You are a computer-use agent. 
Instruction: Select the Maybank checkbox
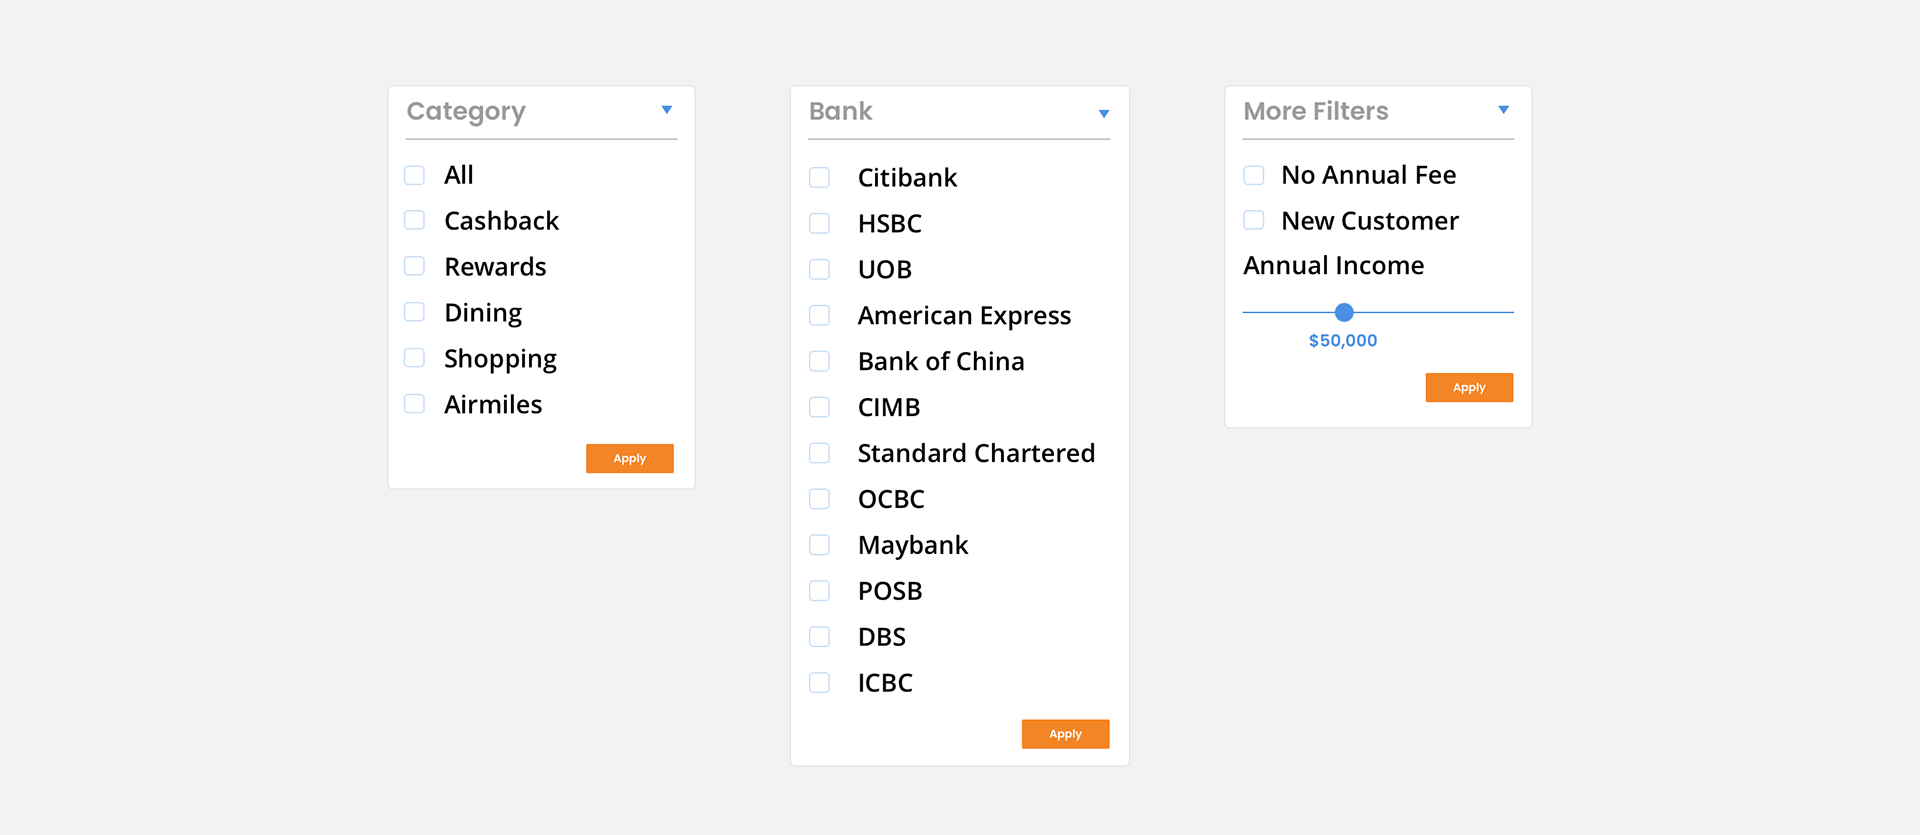coord(819,545)
